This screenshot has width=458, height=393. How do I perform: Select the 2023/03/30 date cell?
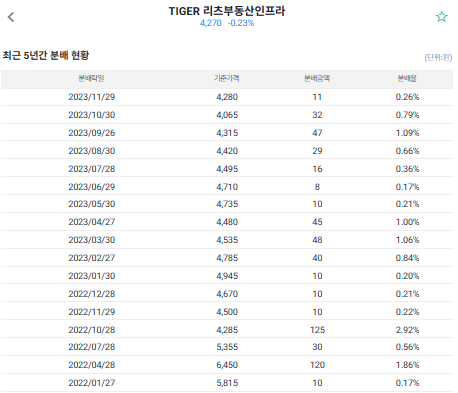coord(92,240)
